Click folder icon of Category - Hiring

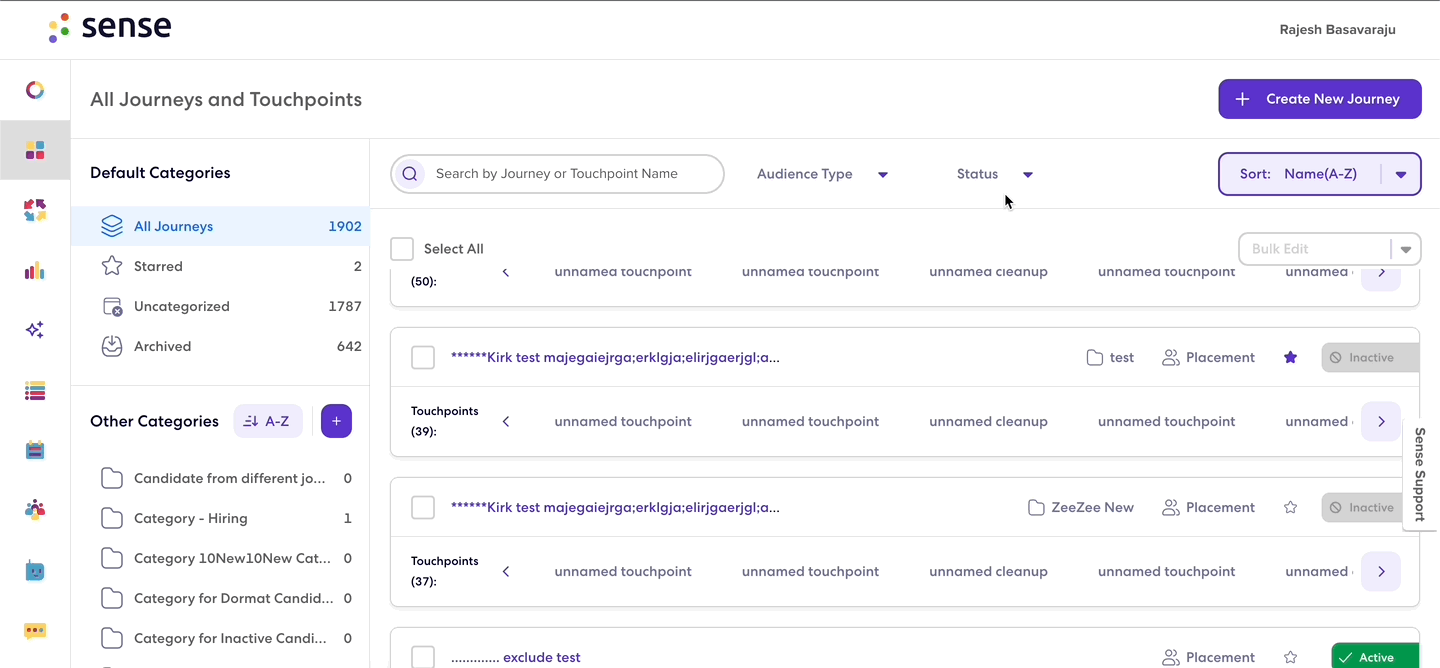(112, 518)
